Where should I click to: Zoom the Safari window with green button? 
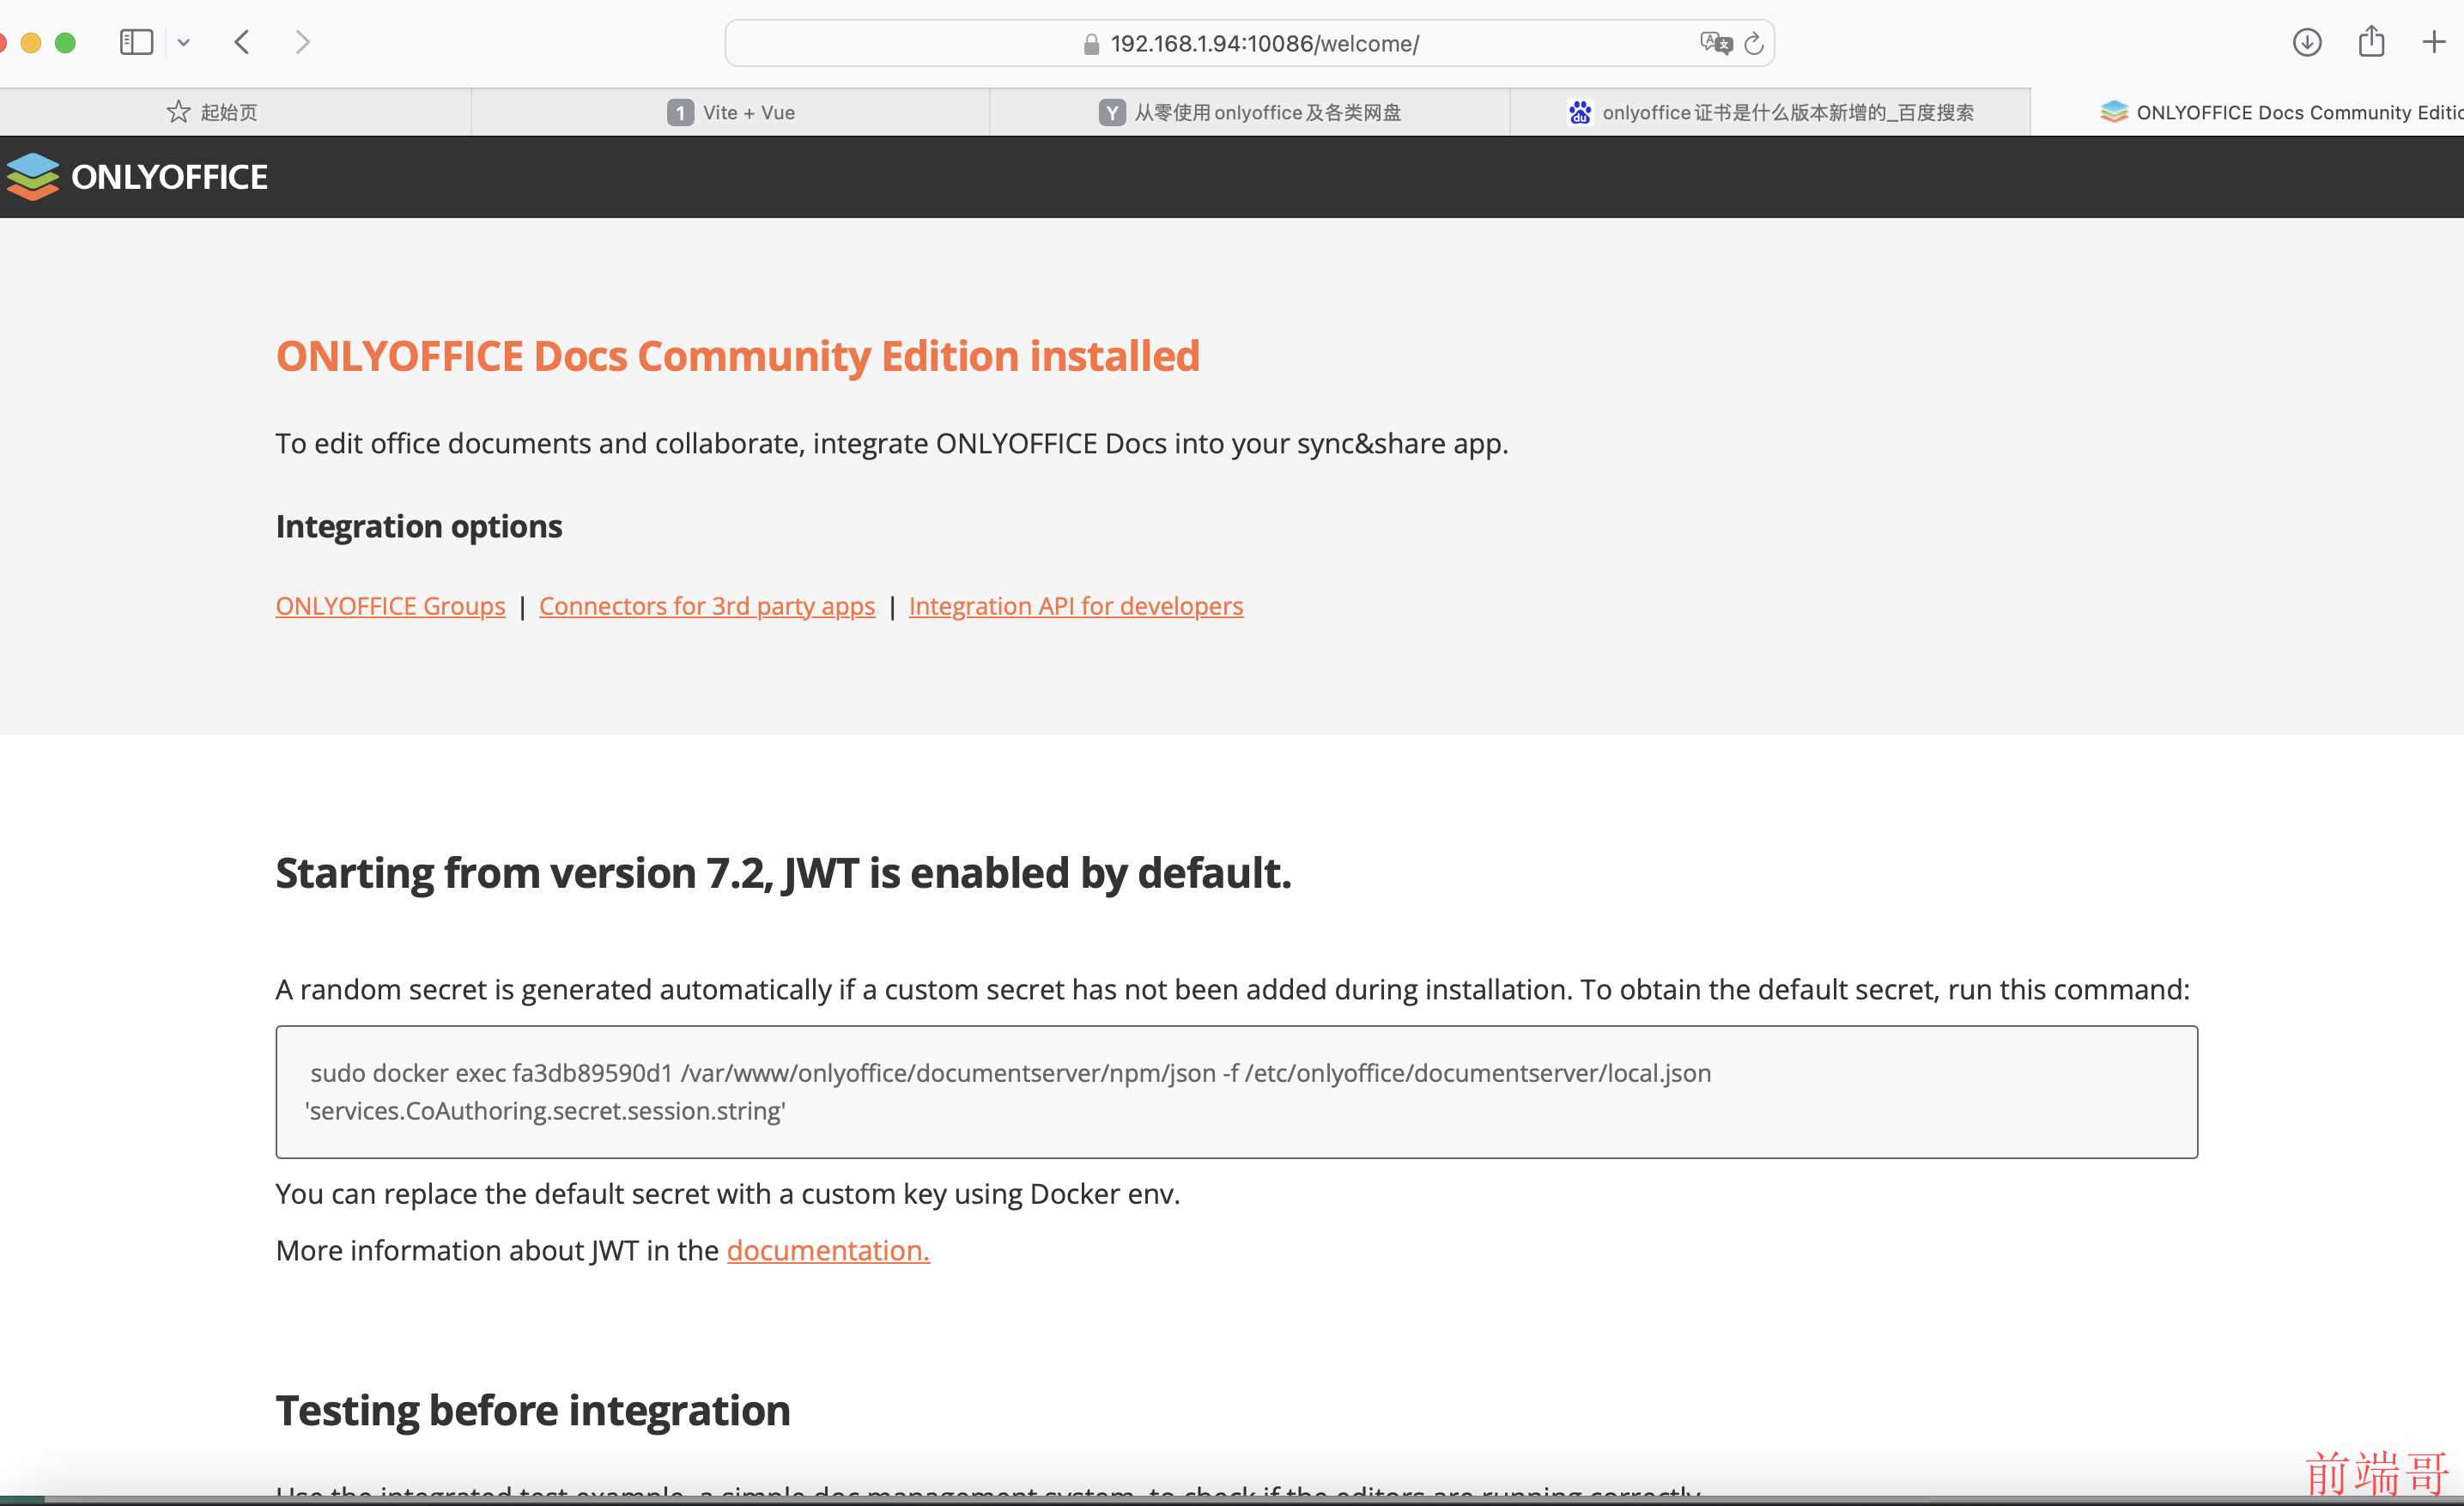click(65, 42)
